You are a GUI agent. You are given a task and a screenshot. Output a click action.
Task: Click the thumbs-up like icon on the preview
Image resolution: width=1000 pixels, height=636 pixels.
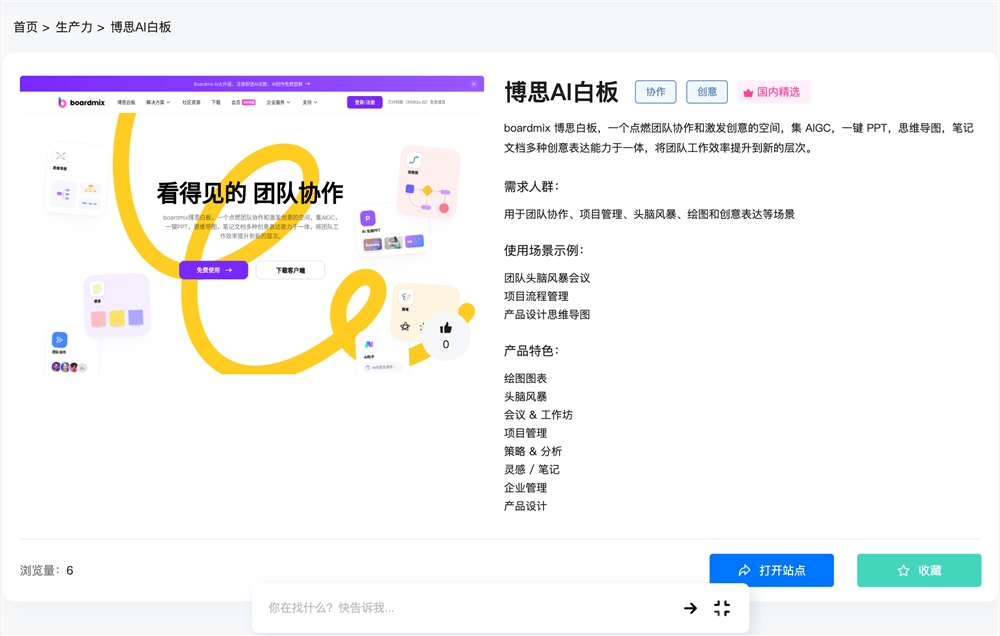tap(446, 327)
